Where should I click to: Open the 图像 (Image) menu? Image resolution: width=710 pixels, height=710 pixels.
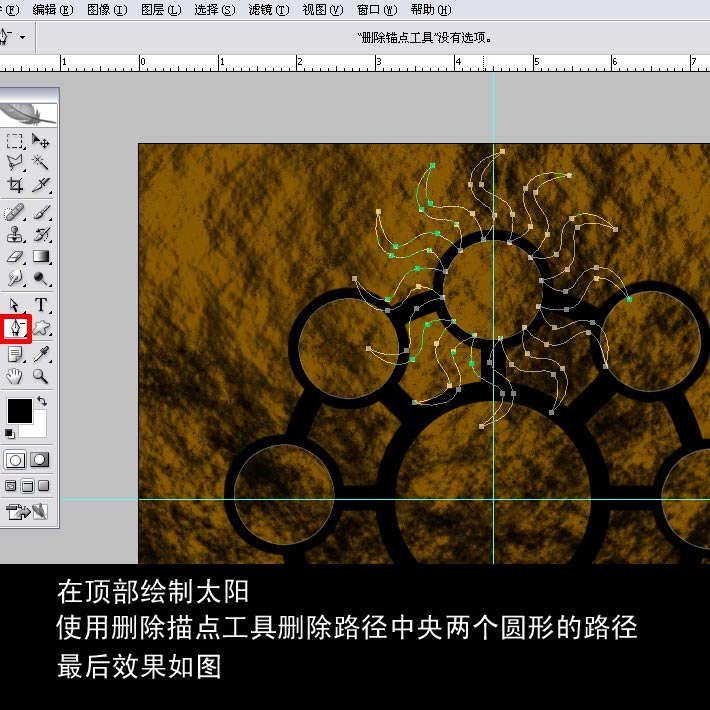click(107, 10)
